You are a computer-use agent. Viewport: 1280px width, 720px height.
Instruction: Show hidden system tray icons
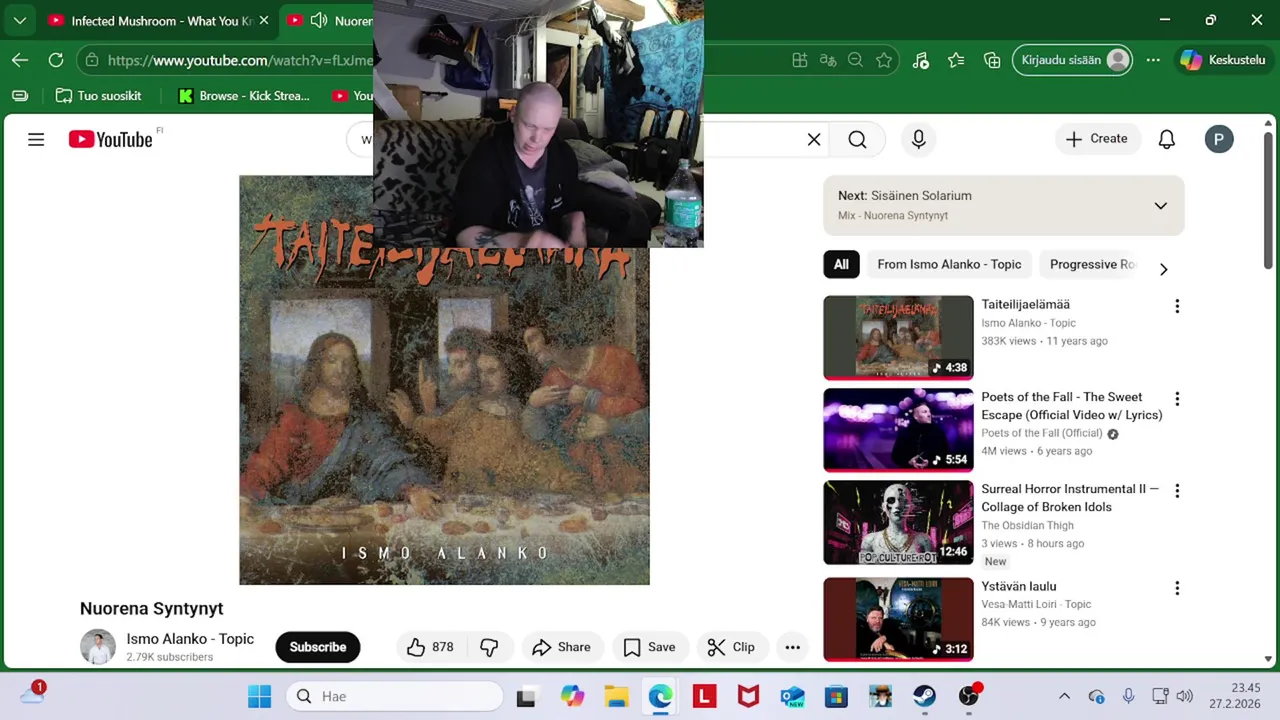click(1064, 696)
